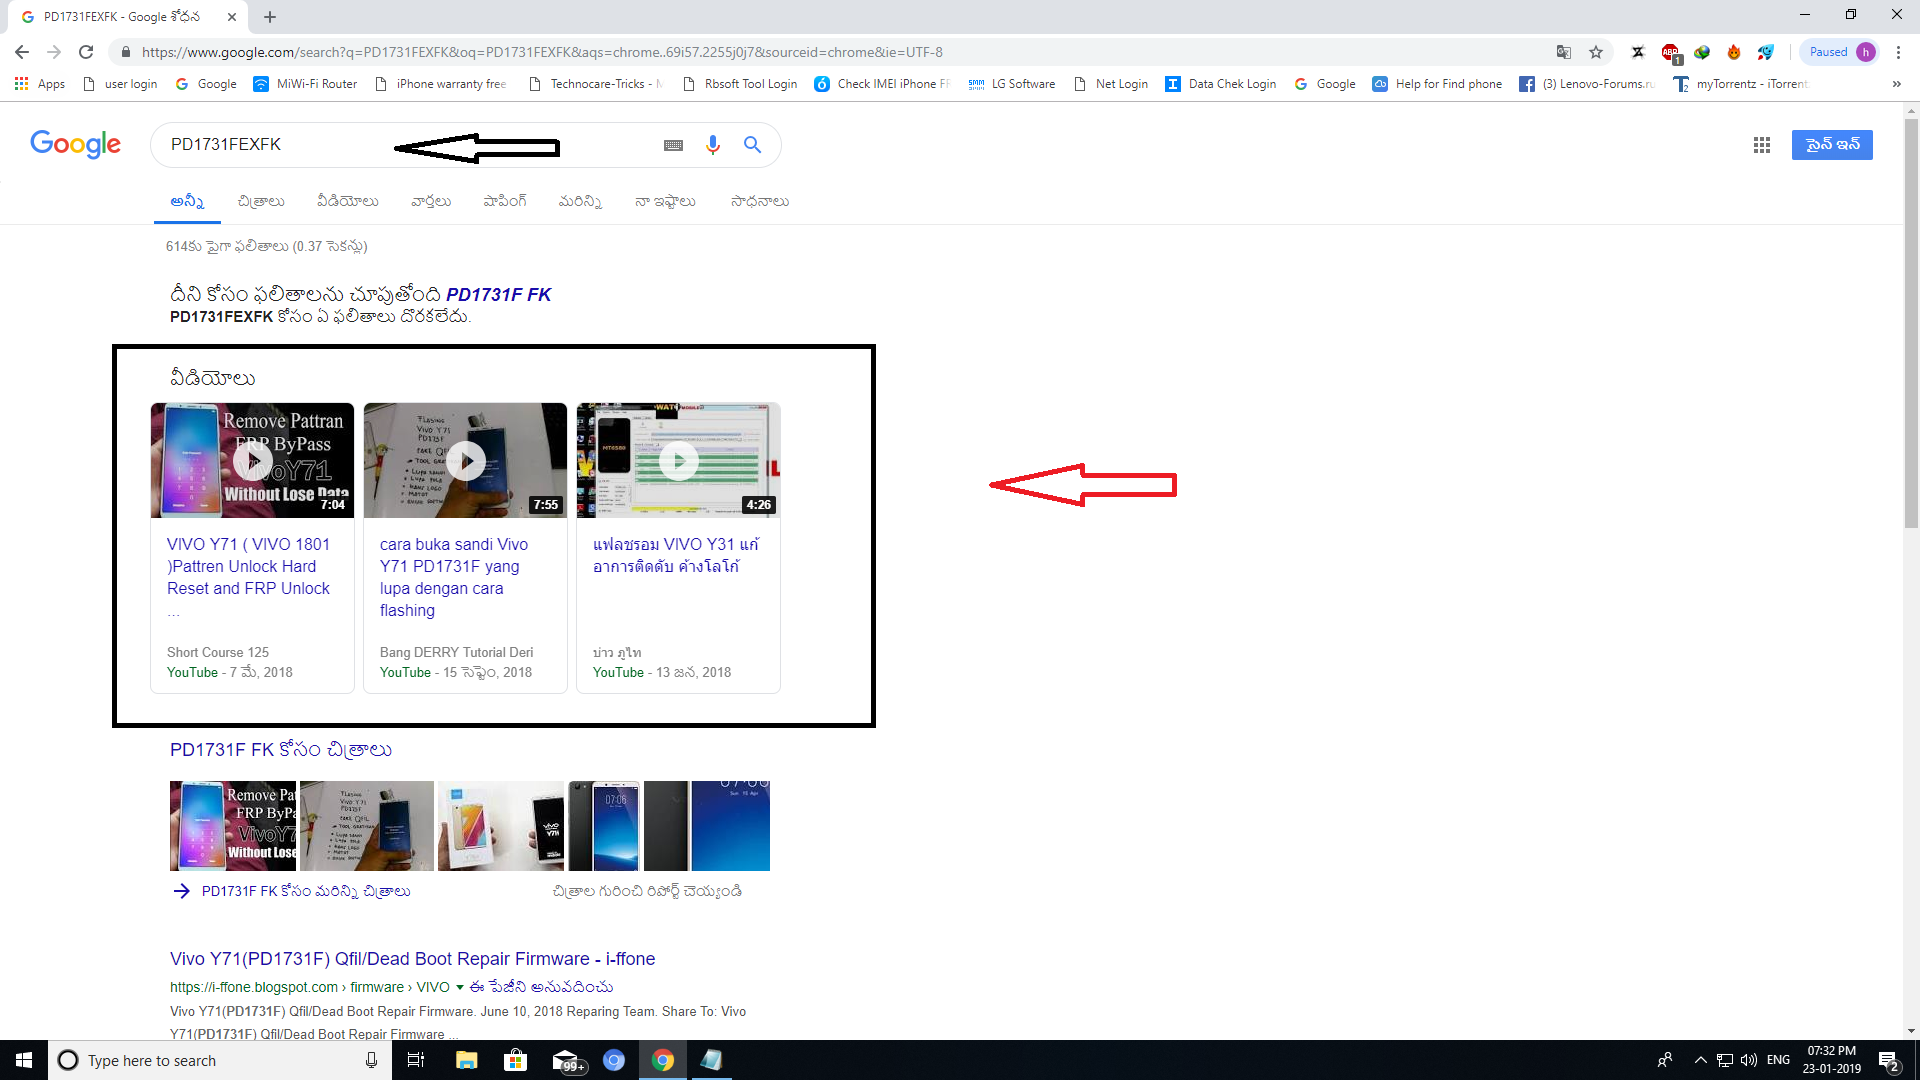Open cara buka sandi Vivo Y71 video link
The width and height of the screenshot is (1920, 1080).
pos(454,577)
